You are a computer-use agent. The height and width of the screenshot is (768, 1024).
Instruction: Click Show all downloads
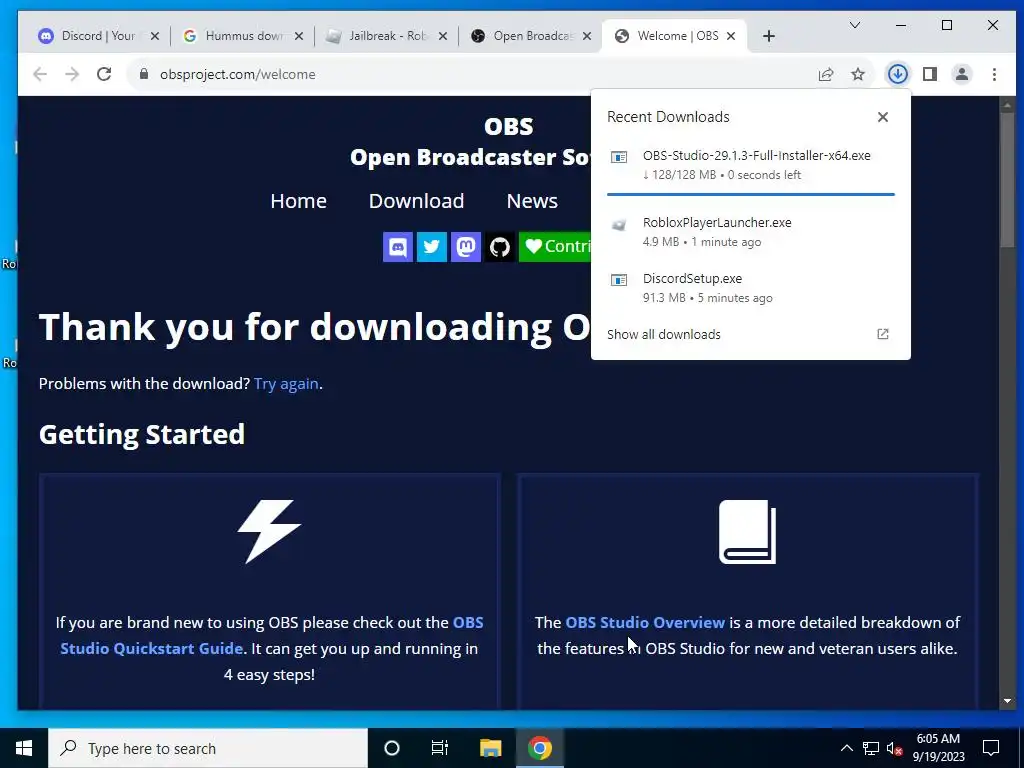pos(664,334)
